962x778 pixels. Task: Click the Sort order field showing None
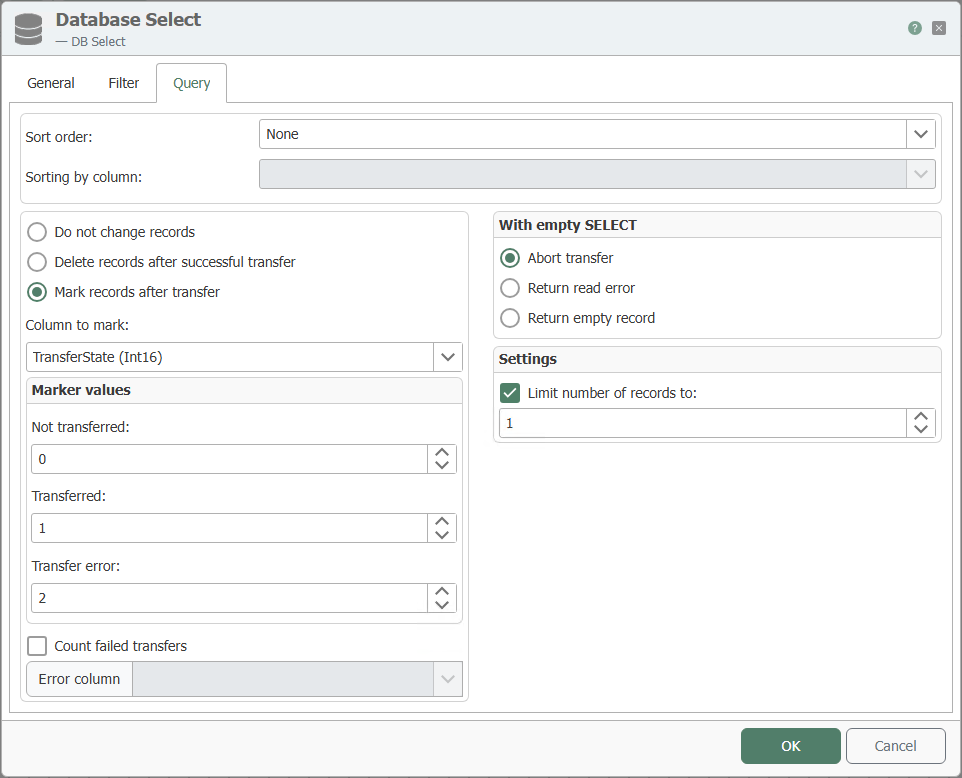point(582,134)
